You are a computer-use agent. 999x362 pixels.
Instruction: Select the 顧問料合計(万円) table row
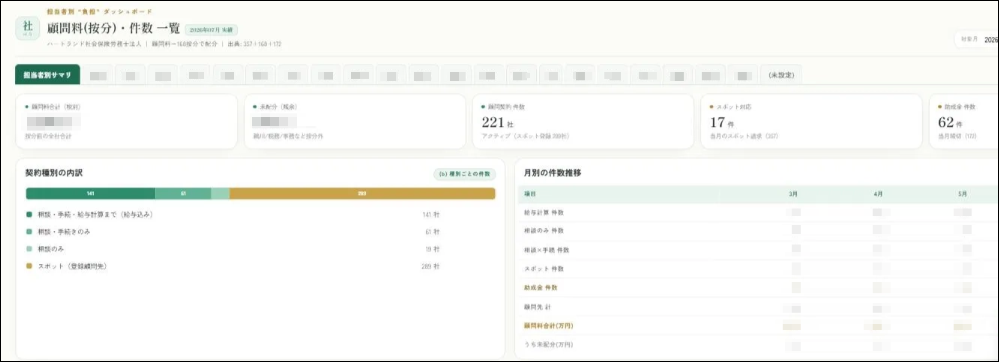[x=759, y=326]
